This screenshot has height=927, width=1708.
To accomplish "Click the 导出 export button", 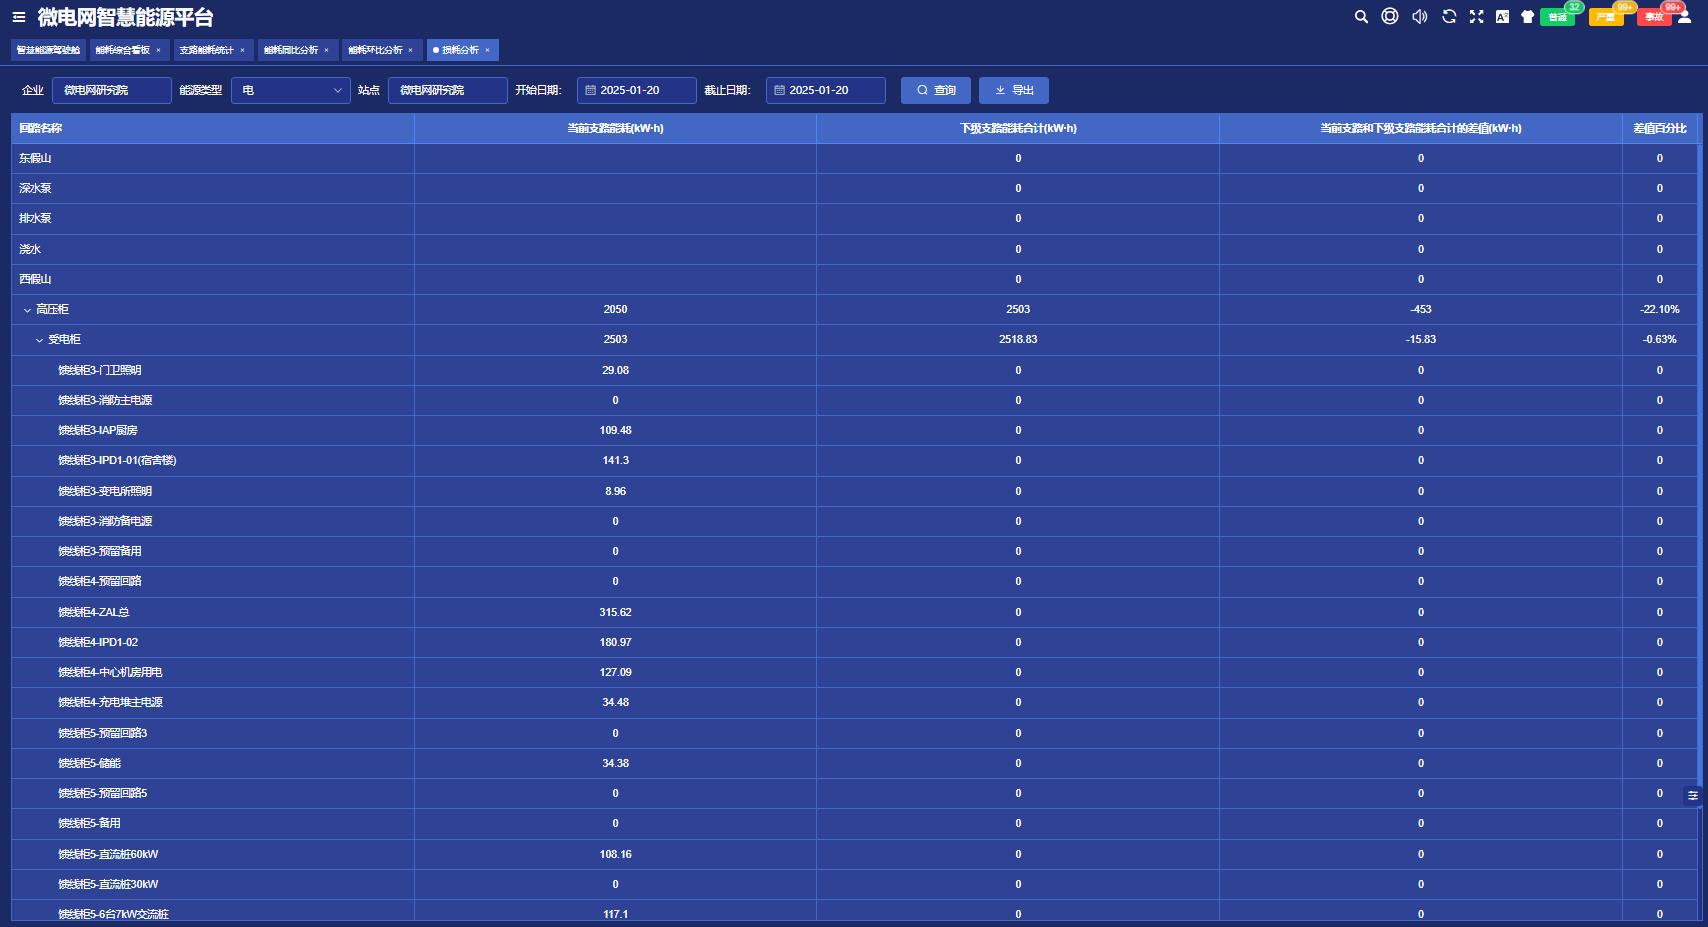I will pyautogui.click(x=1013, y=90).
